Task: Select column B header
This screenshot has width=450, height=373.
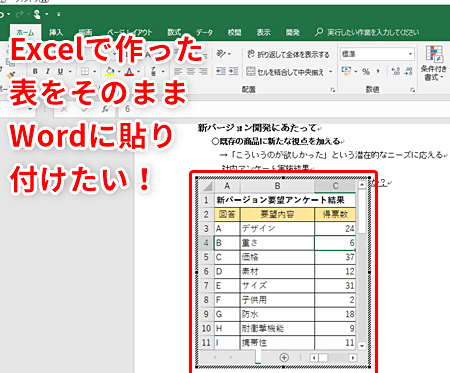Action: point(277,186)
